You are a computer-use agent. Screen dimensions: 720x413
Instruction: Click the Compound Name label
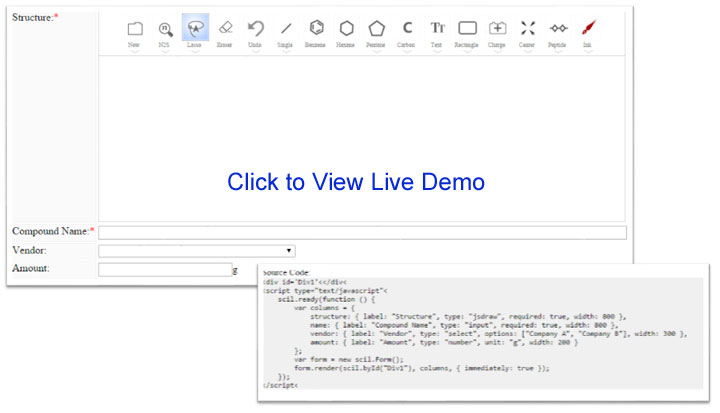53,231
